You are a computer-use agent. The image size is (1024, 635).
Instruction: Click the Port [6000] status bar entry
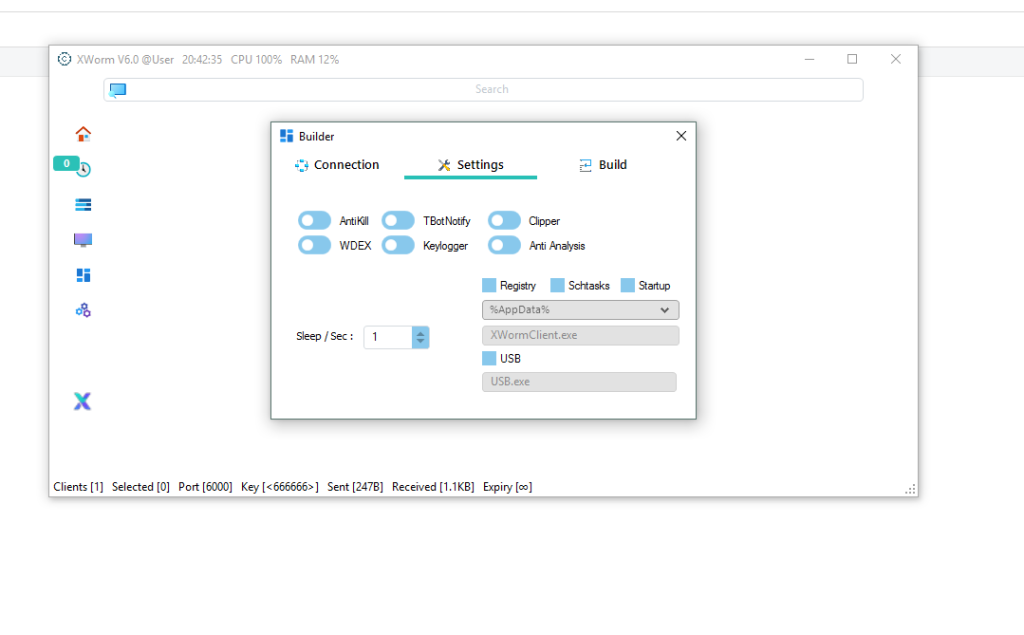point(205,487)
